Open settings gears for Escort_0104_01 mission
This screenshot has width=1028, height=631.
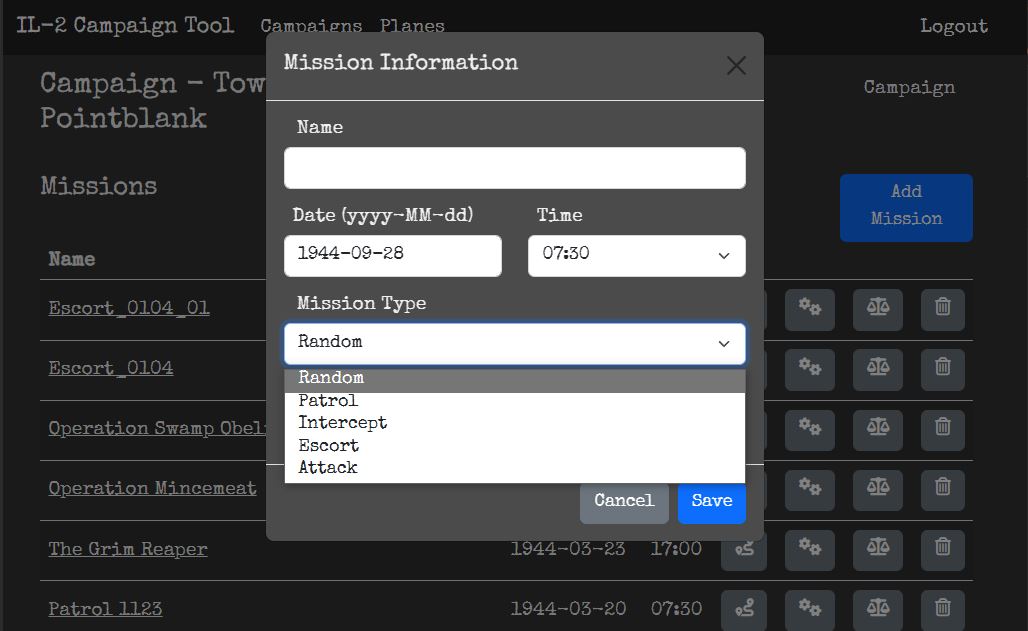coord(809,309)
